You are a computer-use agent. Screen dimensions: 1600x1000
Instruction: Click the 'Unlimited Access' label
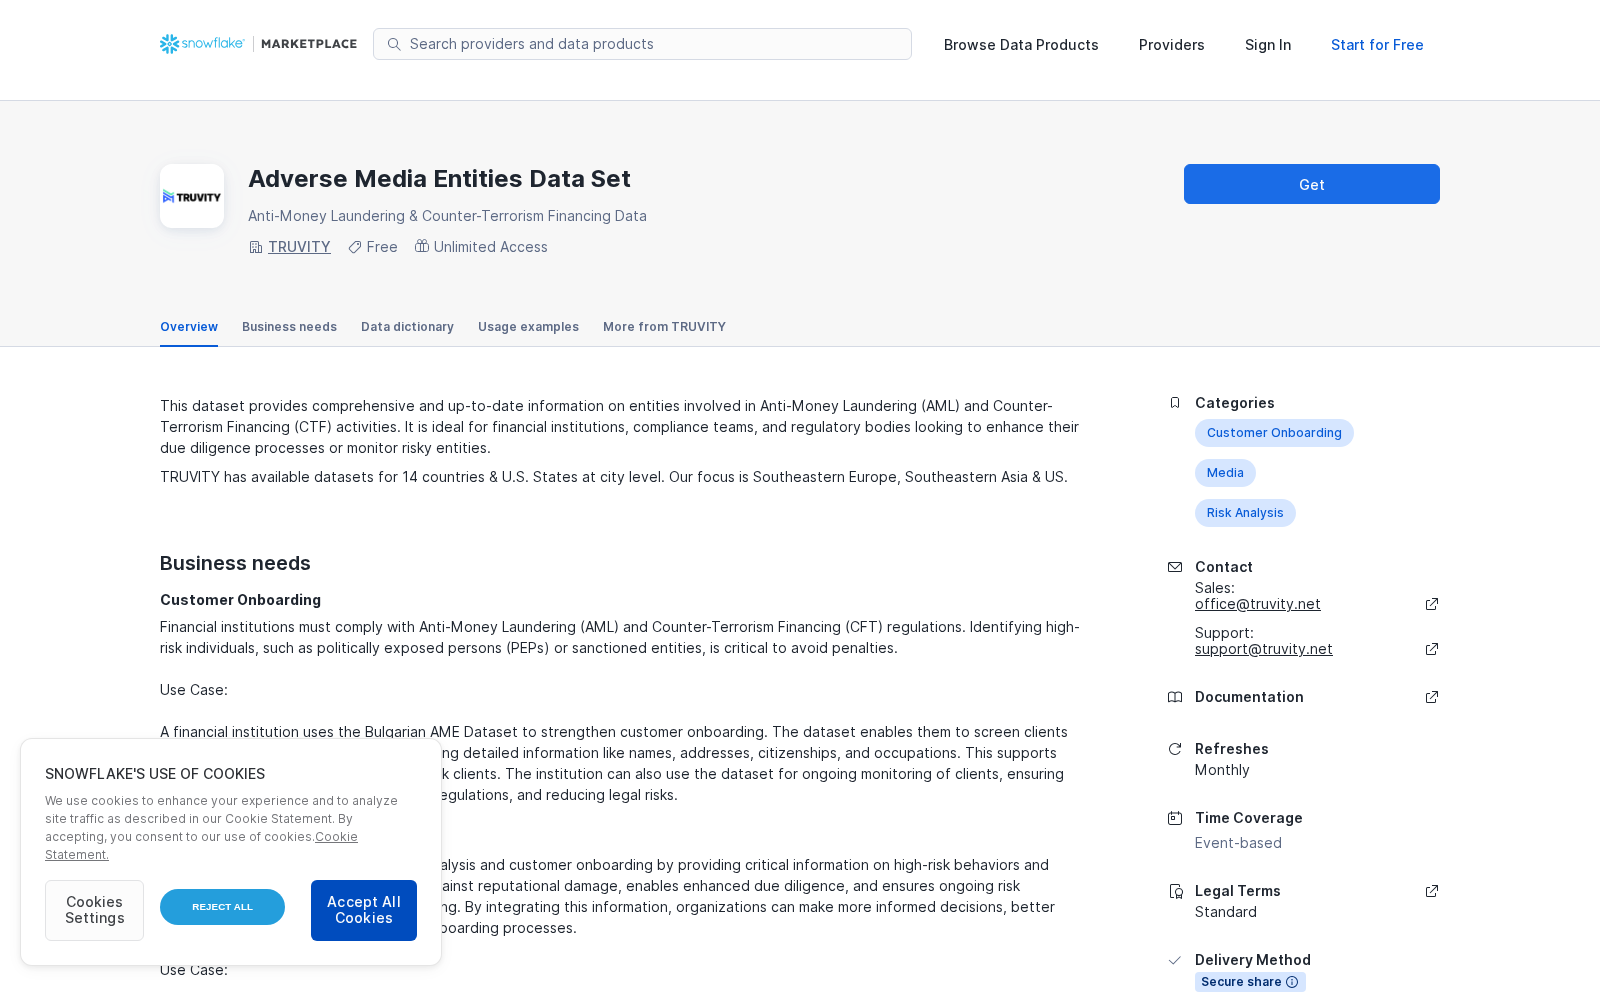point(491,247)
